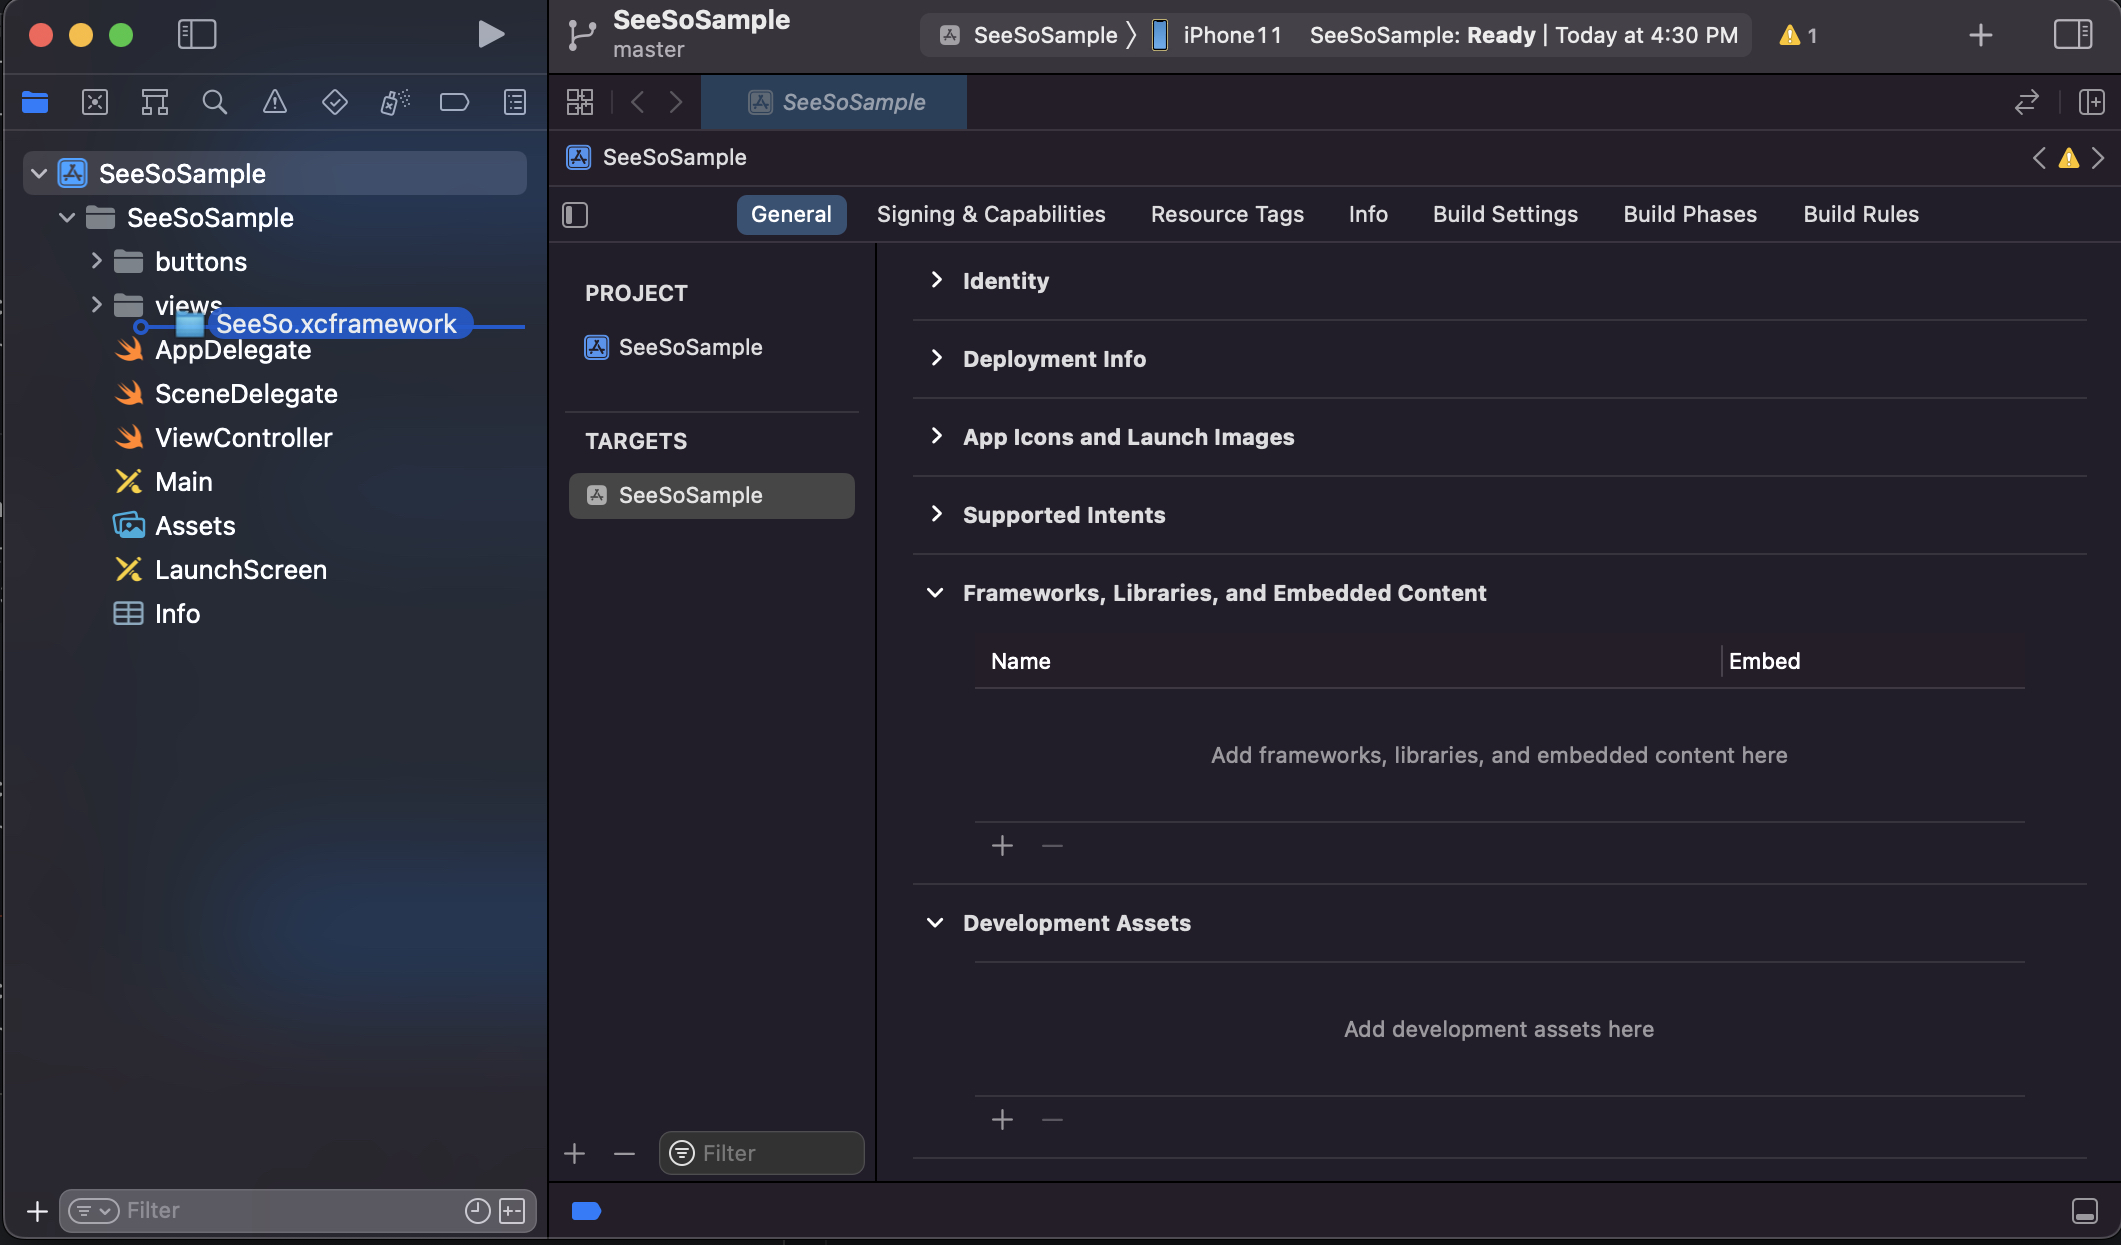Collapse the SeeSoSample group folder
The image size is (2121, 1245).
click(x=67, y=217)
